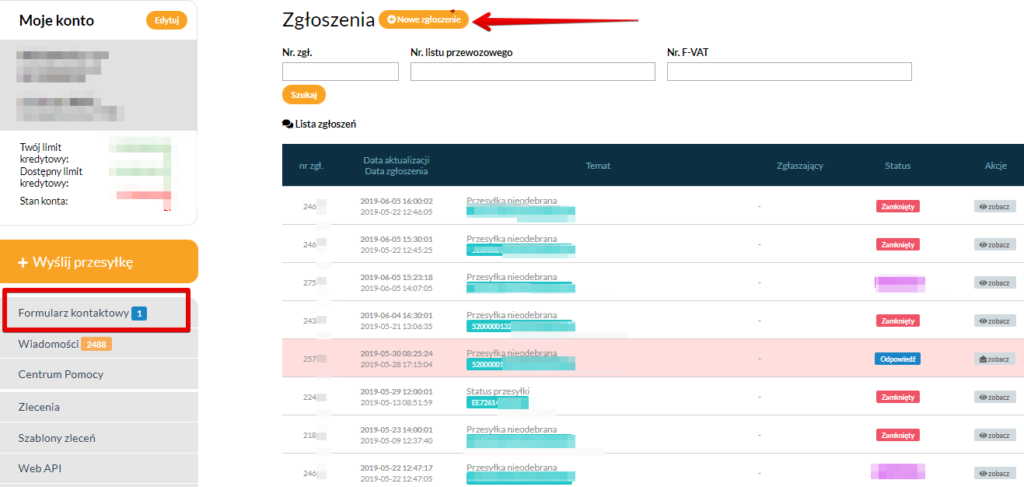
Task: Open the Web API section
Action: [x=40, y=468]
